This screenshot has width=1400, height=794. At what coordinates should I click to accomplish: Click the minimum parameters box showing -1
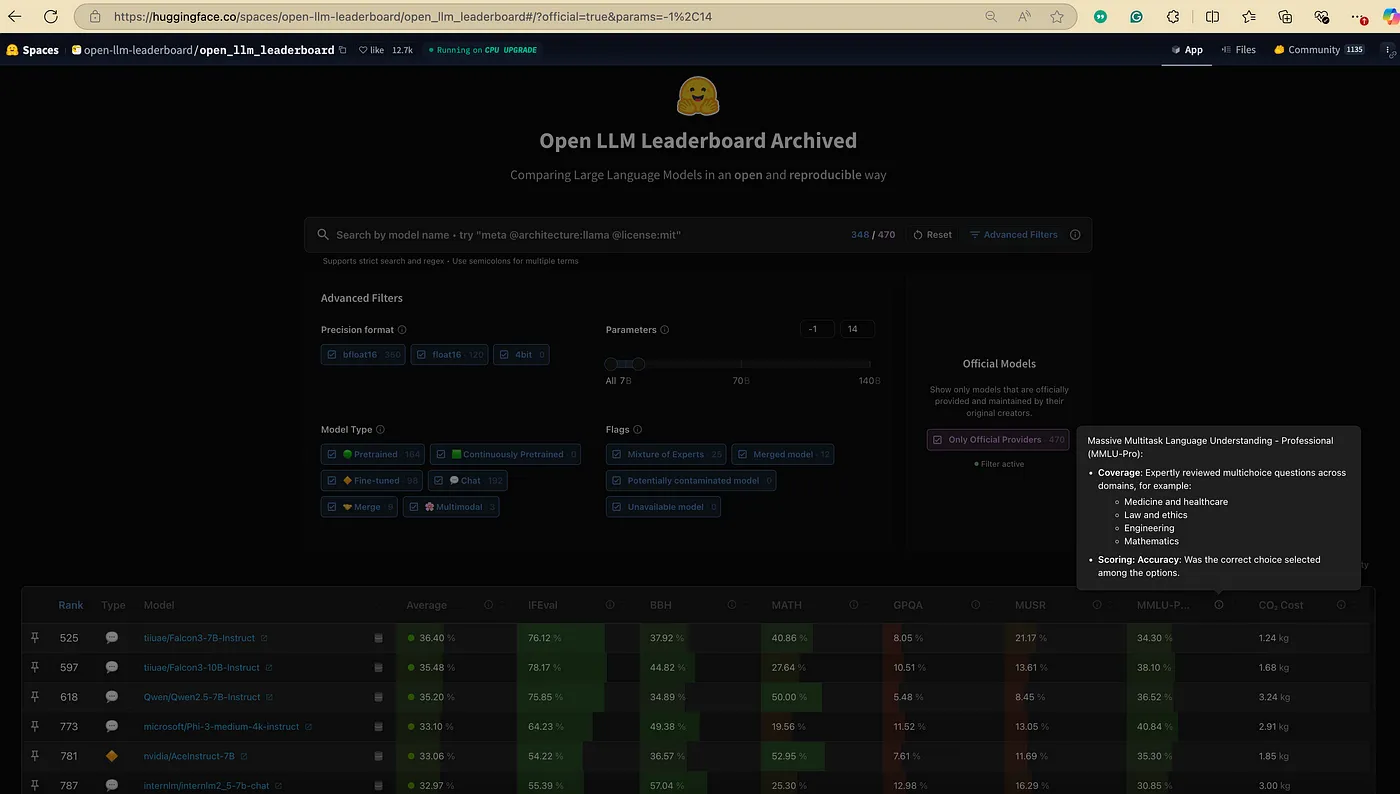(x=817, y=329)
